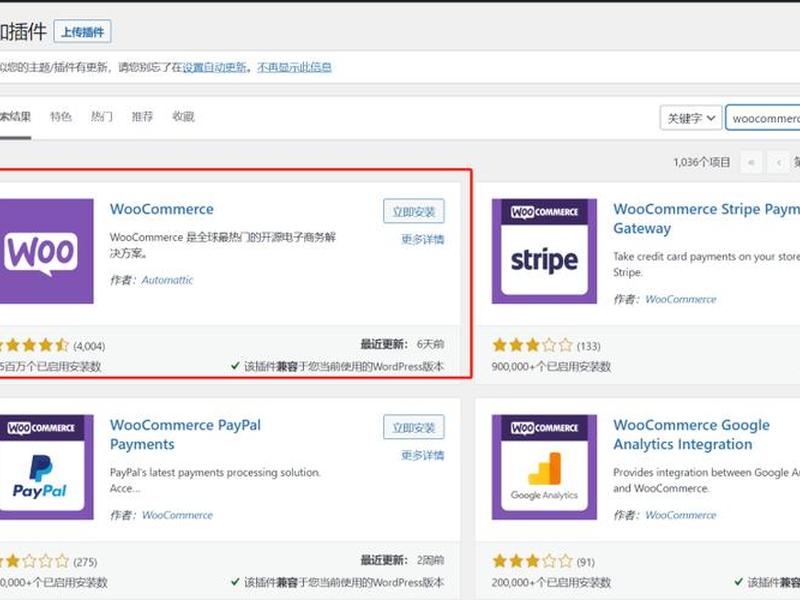Click the PayPal plugin compatibility checkmark note
Screen dimensions: 800x600
[337, 582]
